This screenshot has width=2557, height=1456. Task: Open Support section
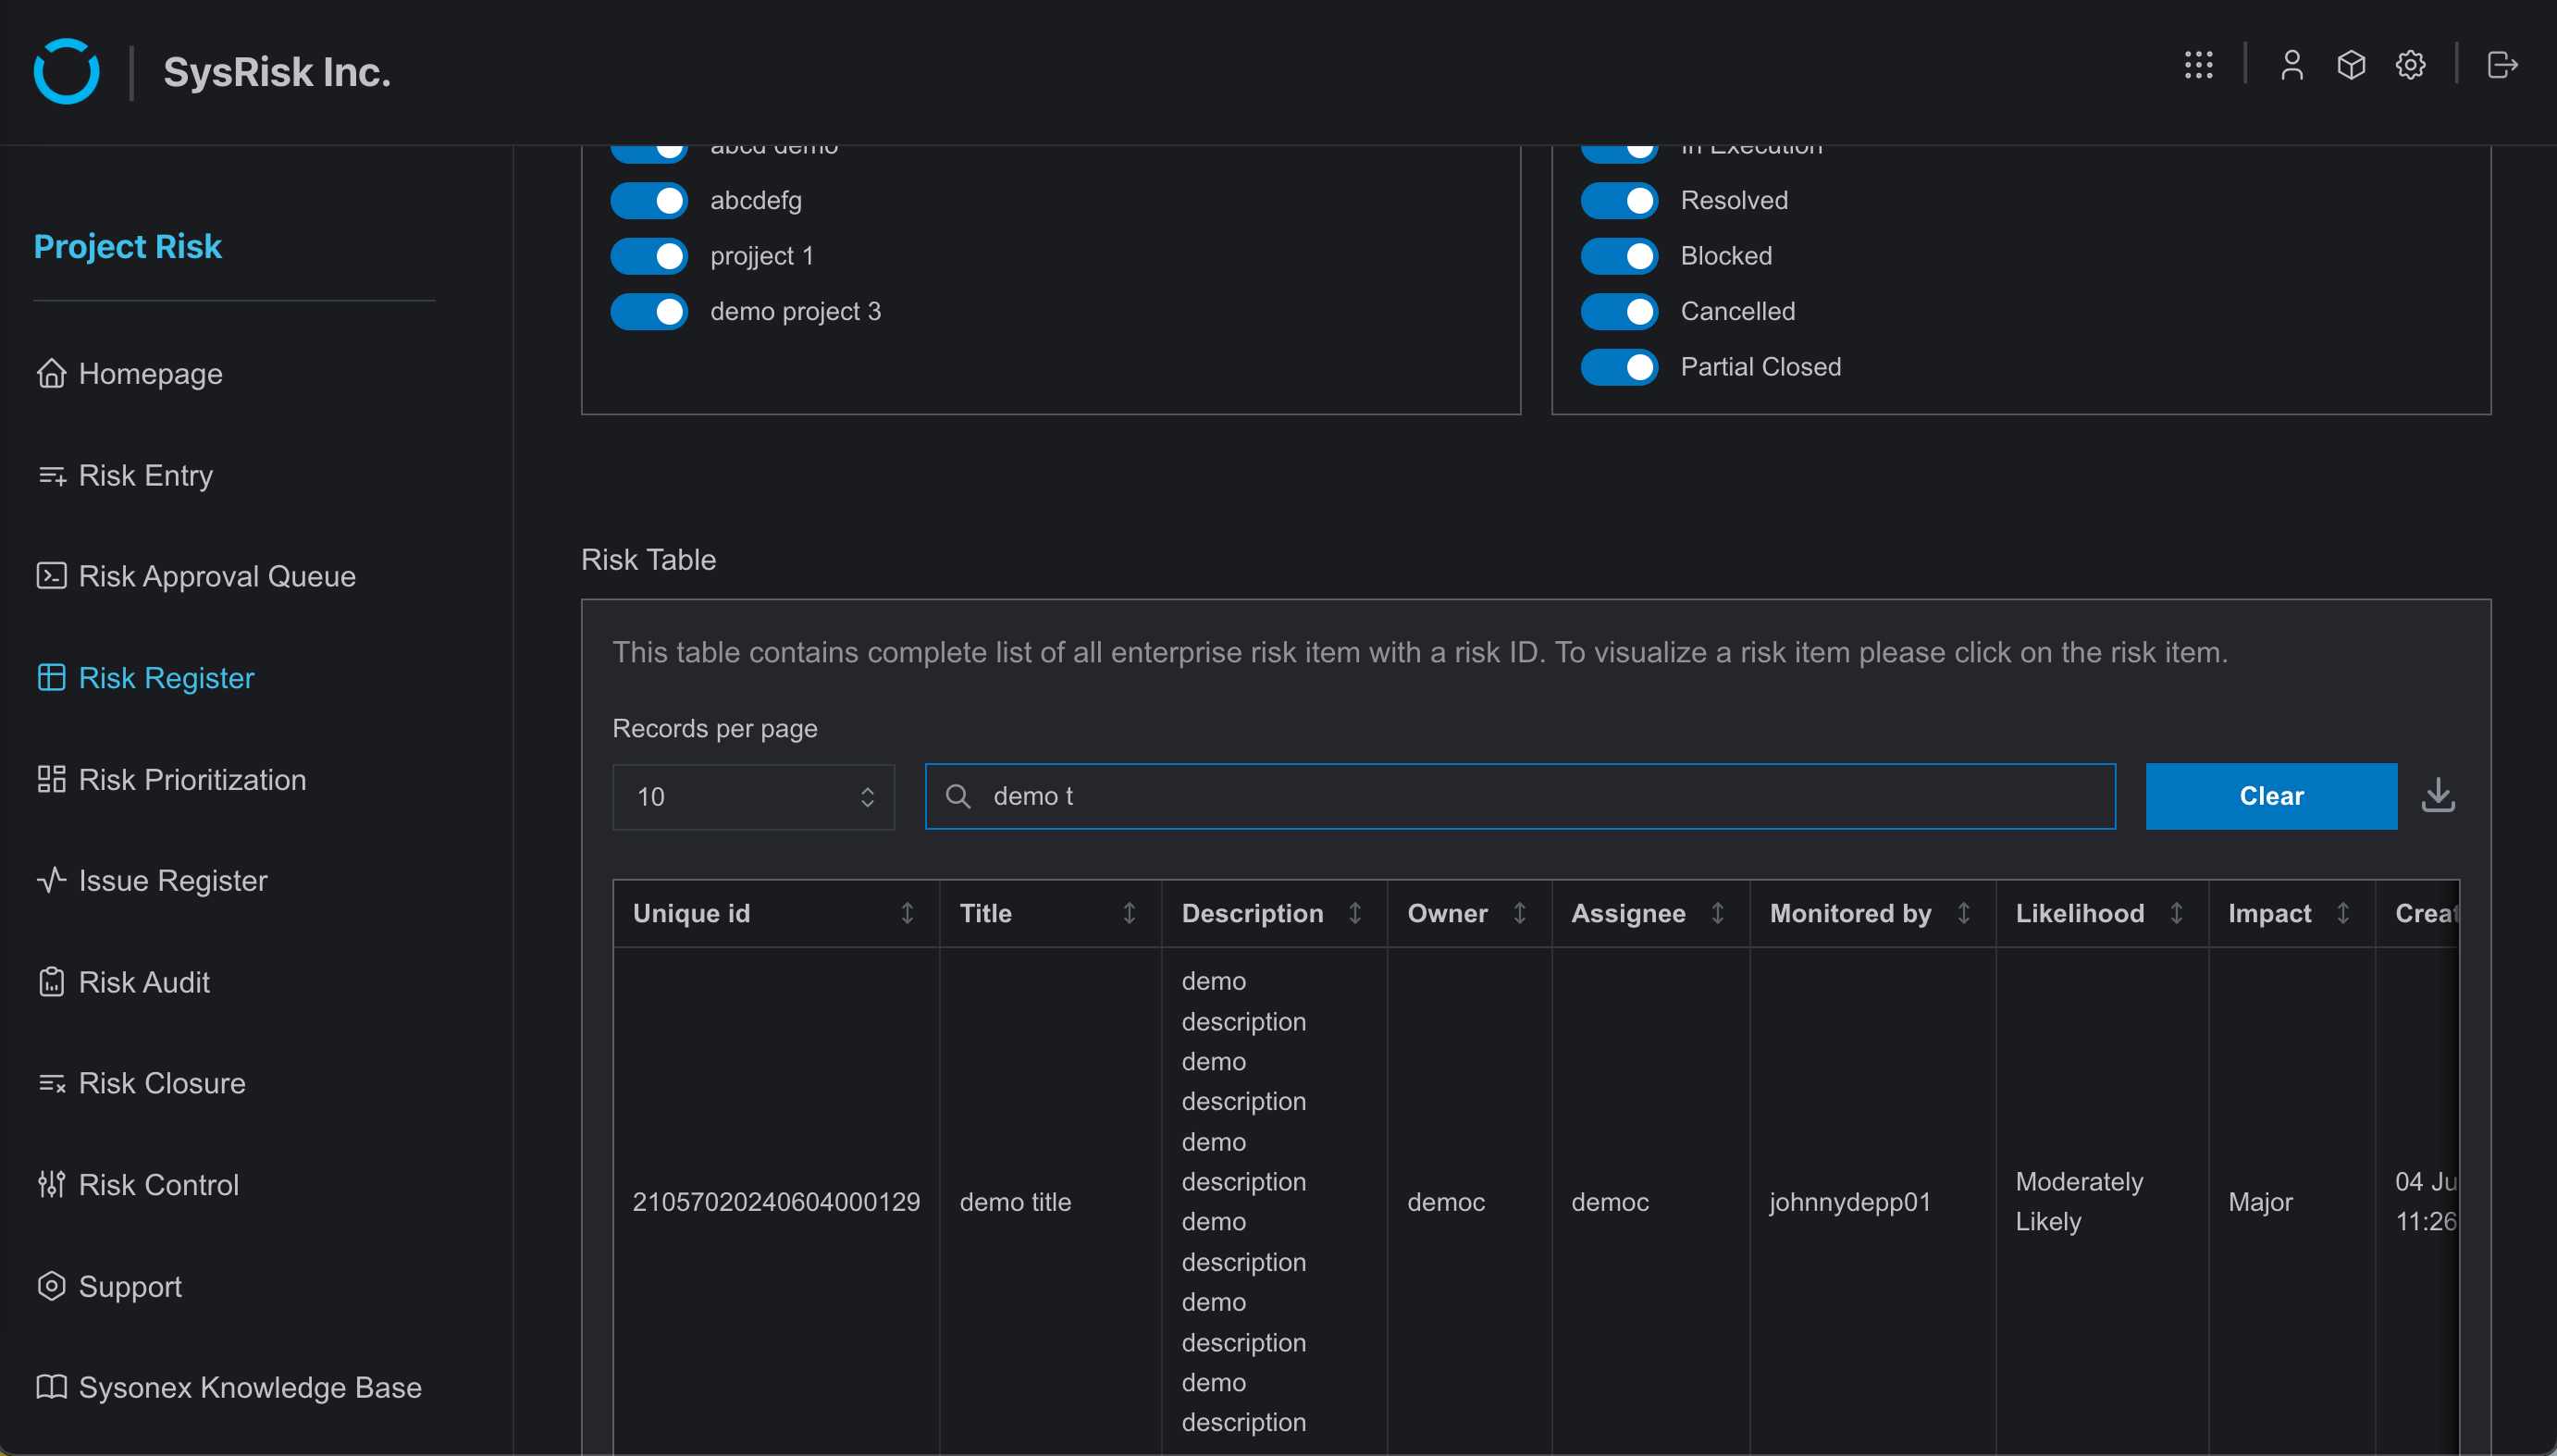[x=129, y=1286]
